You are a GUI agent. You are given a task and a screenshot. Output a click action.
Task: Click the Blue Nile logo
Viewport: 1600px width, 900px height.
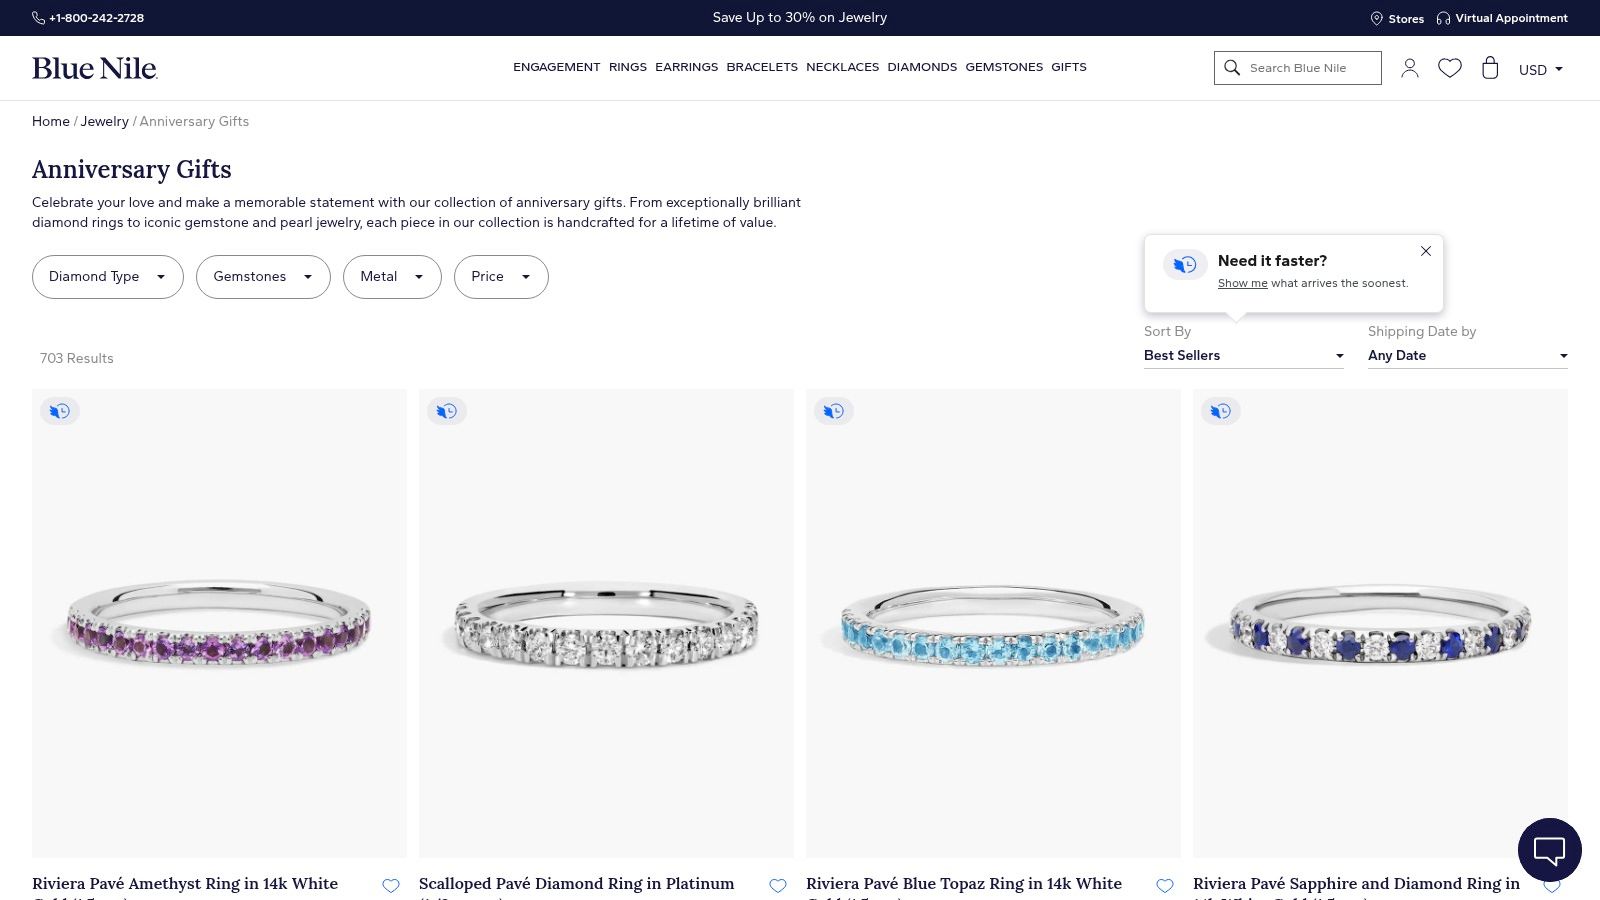(95, 68)
